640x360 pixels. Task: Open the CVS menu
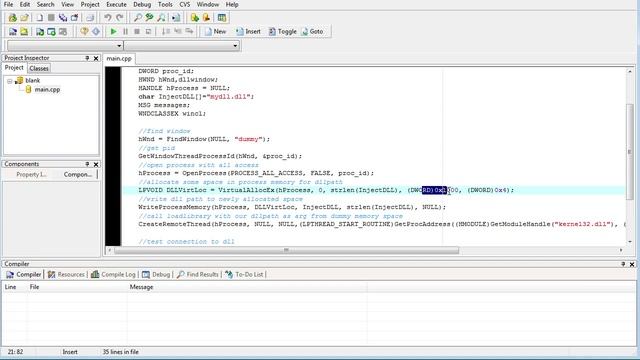point(184,4)
